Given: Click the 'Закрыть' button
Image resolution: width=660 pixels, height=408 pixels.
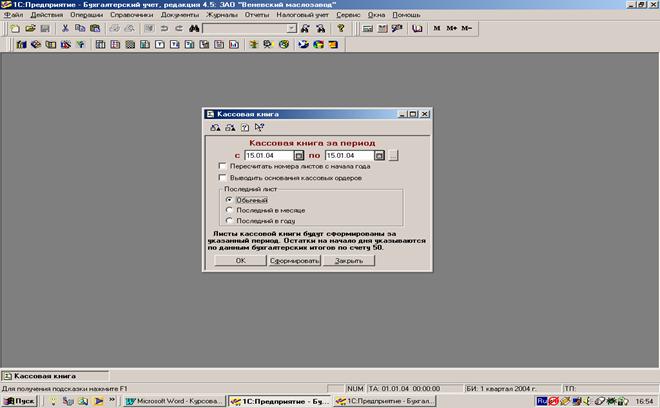Looking at the screenshot, I should (348, 260).
